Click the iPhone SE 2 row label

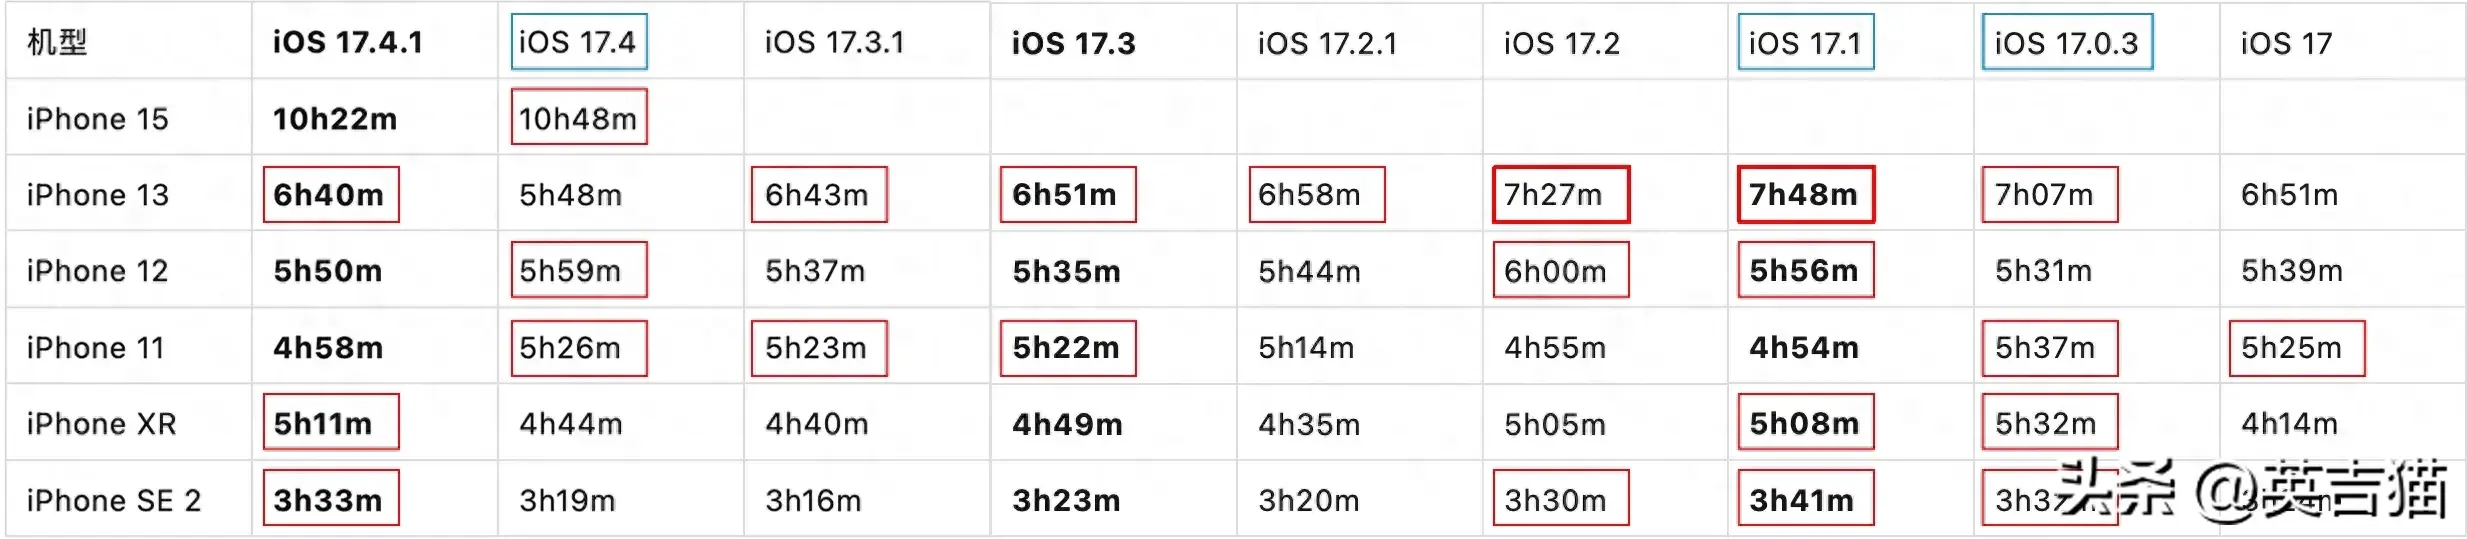113,500
